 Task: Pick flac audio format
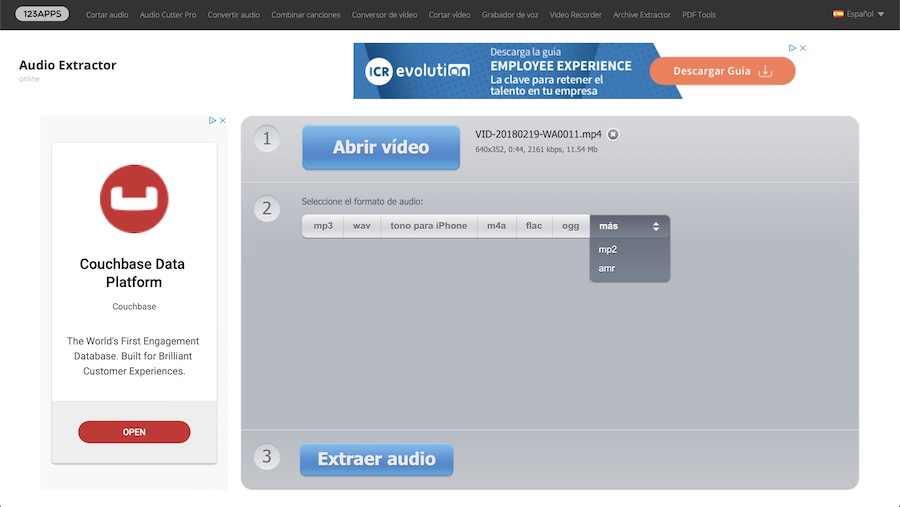pyautogui.click(x=534, y=226)
